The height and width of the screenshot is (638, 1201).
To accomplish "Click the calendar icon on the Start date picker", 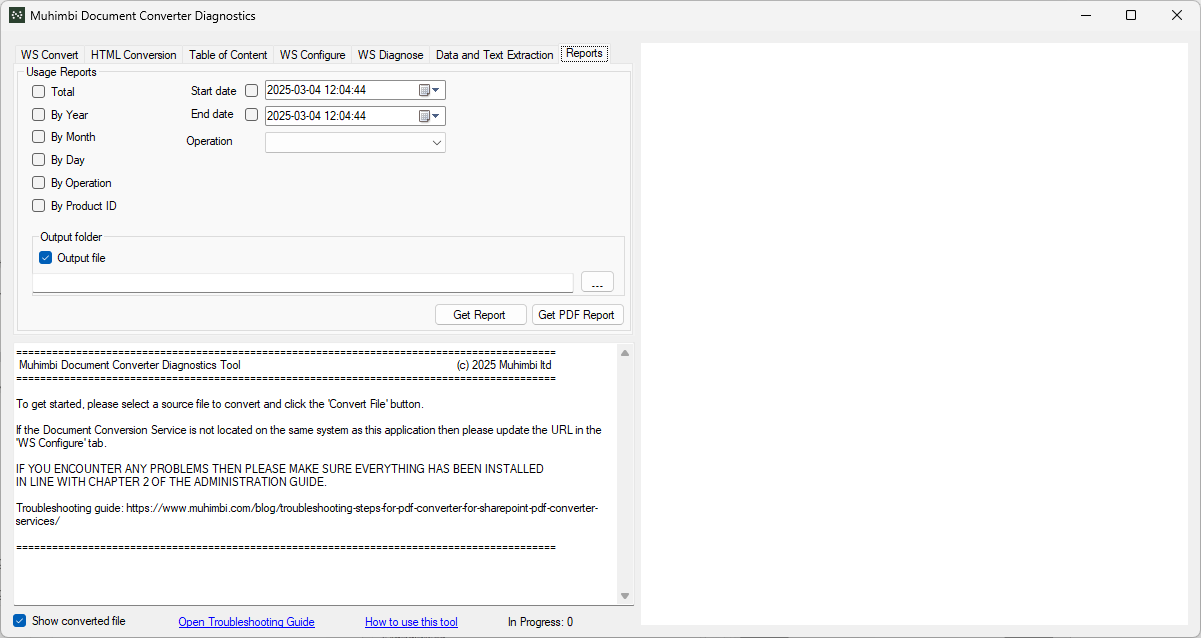I will point(423,90).
